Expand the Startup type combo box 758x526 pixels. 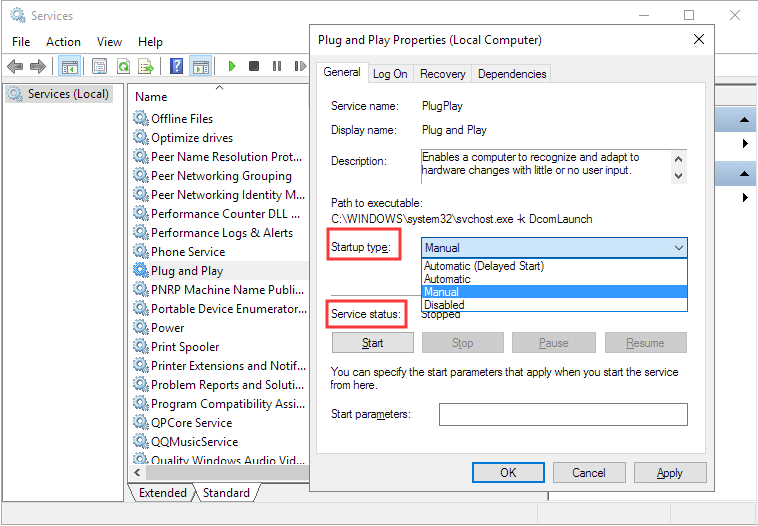coord(679,247)
